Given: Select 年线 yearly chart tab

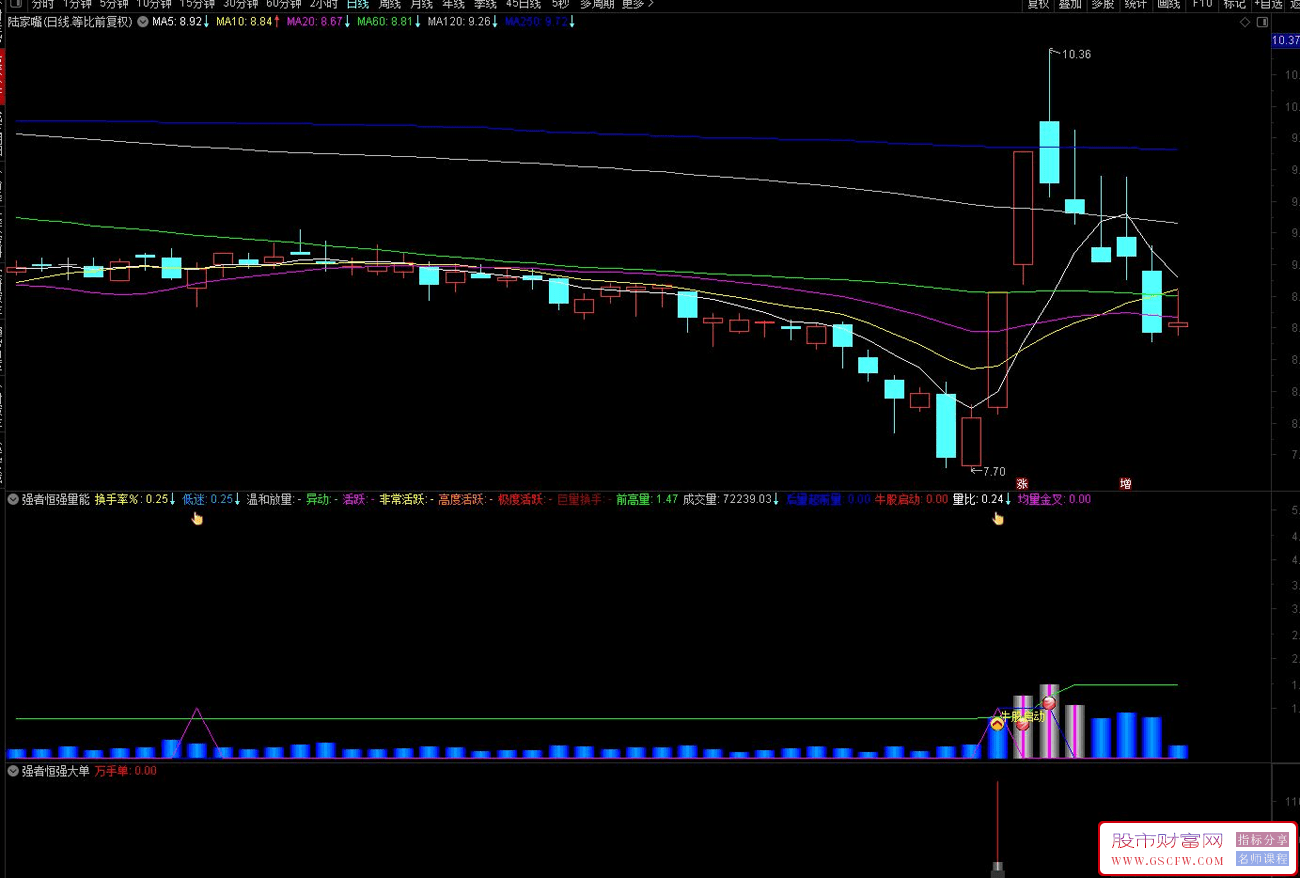Looking at the screenshot, I should 454,4.
